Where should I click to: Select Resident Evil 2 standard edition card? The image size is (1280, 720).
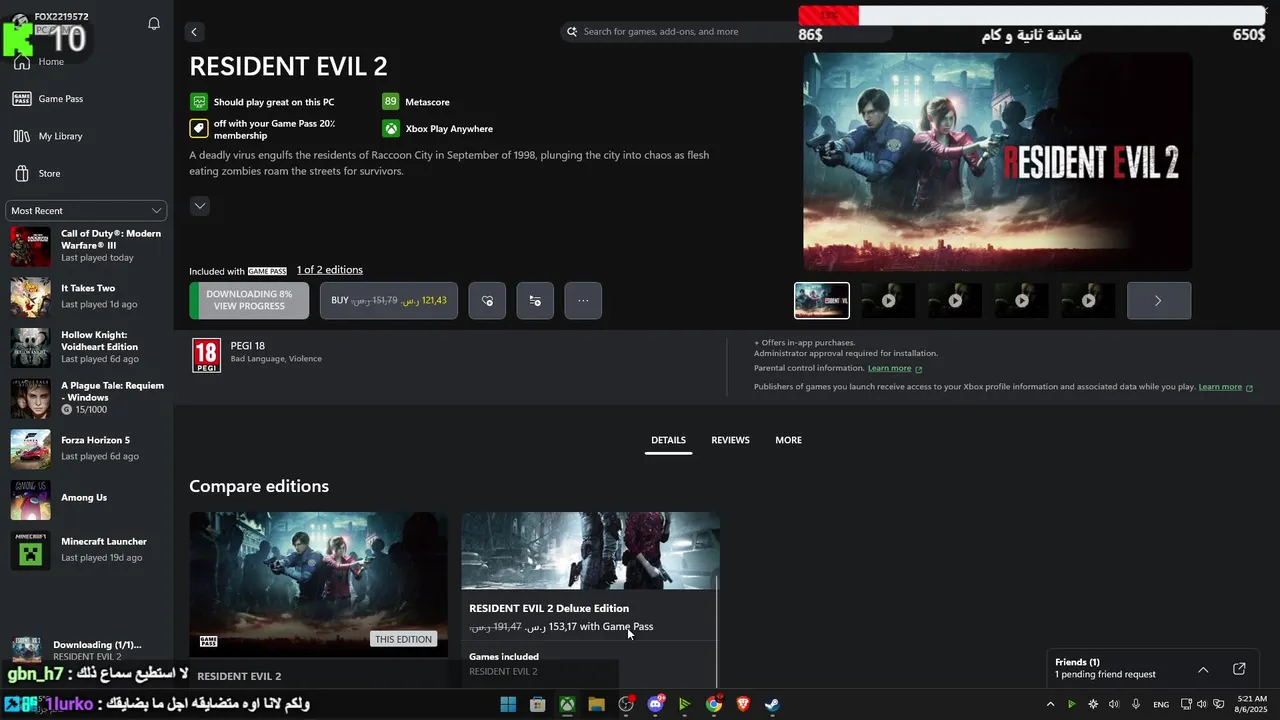[x=318, y=598]
